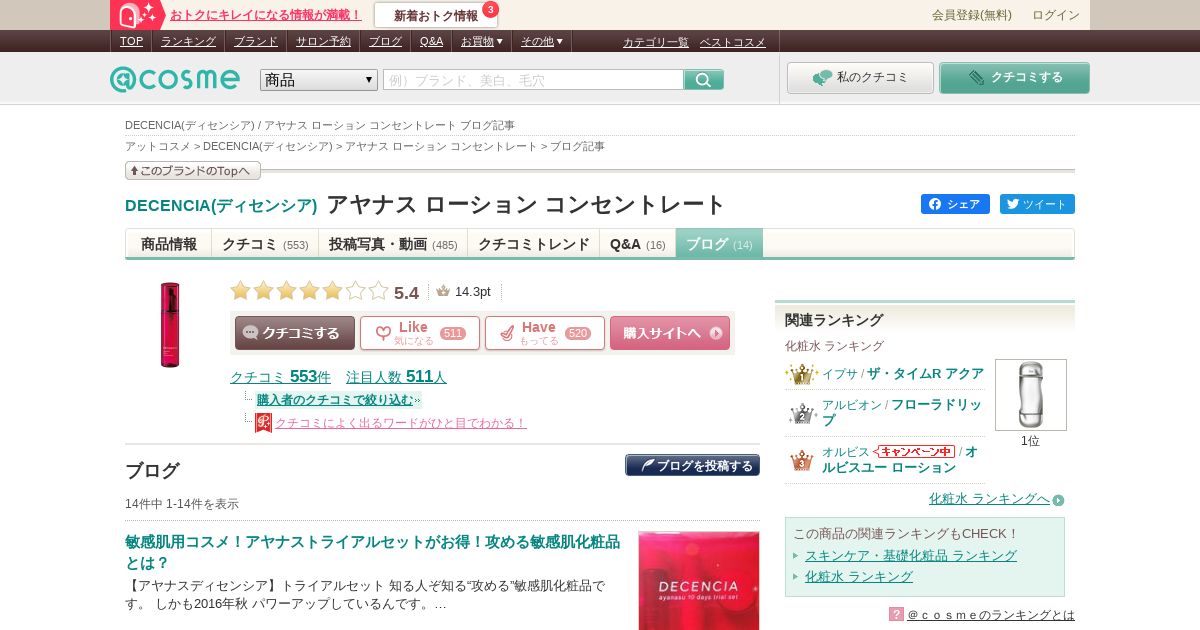Image resolution: width=1200 pixels, height=630 pixels.
Task: Switch to the Q&A (16) tab
Action: pos(638,244)
